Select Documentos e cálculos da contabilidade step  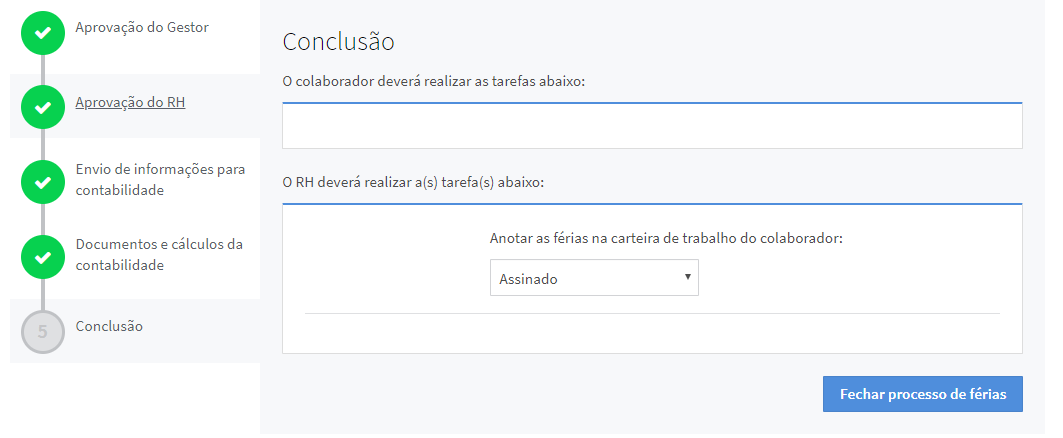(x=159, y=254)
